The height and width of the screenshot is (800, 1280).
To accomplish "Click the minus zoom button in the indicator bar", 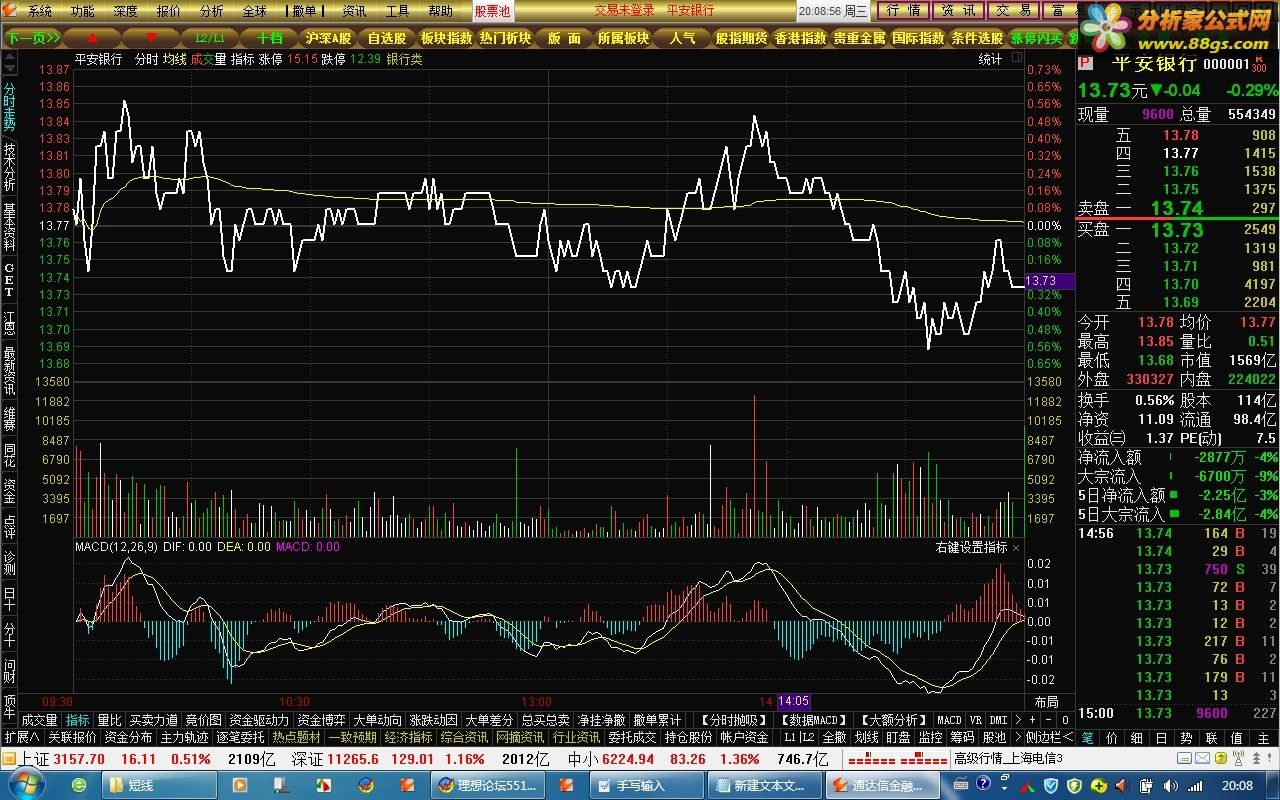I will coord(1049,720).
